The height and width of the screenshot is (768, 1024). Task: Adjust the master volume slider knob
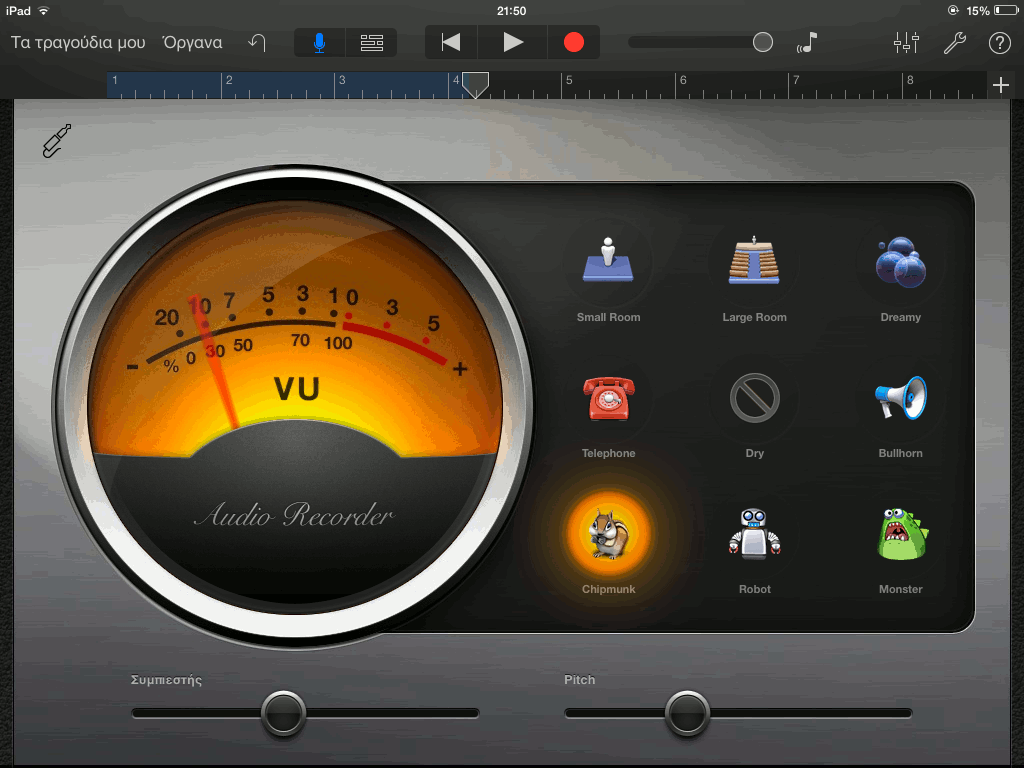tap(763, 42)
